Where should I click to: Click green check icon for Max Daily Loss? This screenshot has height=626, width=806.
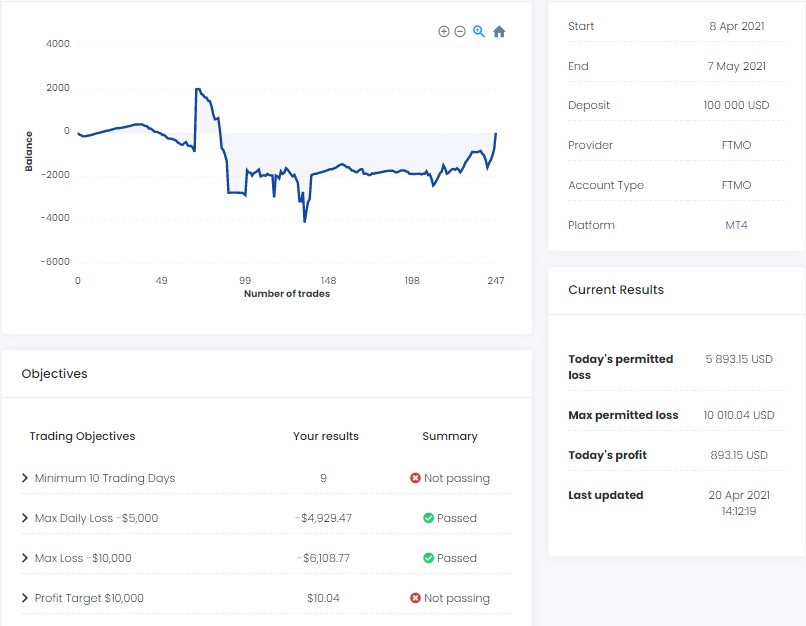[x=428, y=518]
